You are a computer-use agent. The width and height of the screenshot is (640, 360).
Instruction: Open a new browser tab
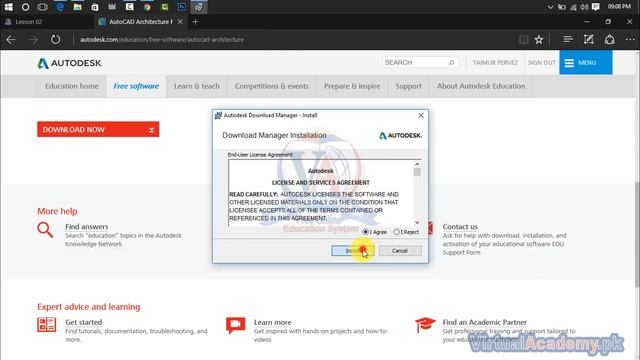coord(195,22)
